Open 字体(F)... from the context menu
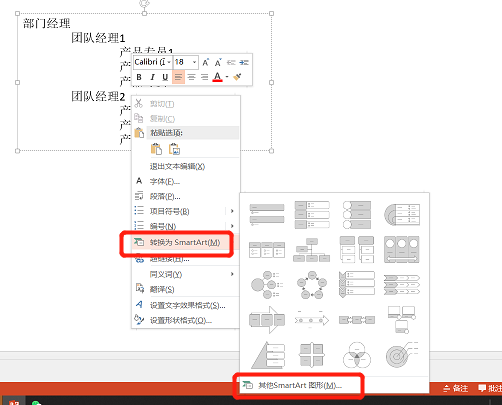 (x=164, y=181)
